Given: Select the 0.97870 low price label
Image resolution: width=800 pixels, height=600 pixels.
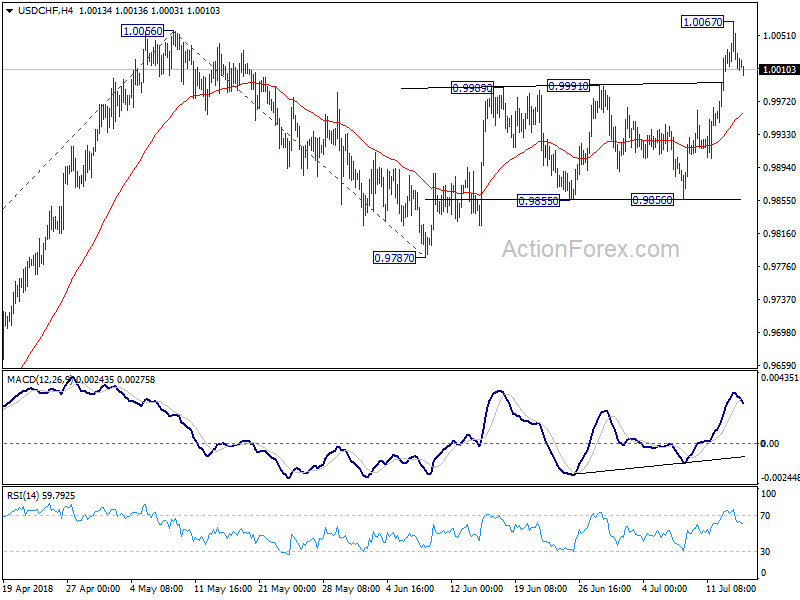Looking at the screenshot, I should click(x=394, y=258).
